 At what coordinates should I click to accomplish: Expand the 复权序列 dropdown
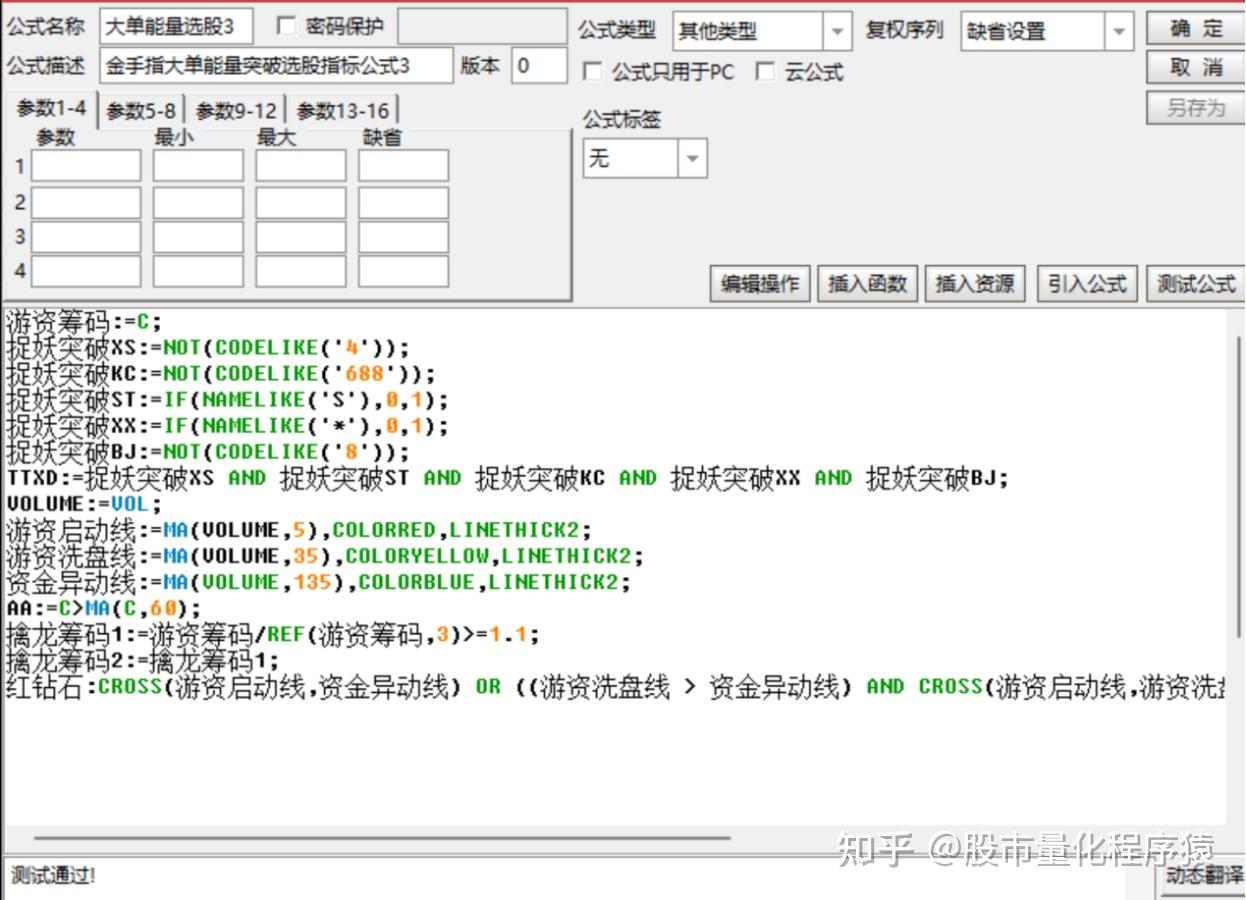[x=1119, y=31]
